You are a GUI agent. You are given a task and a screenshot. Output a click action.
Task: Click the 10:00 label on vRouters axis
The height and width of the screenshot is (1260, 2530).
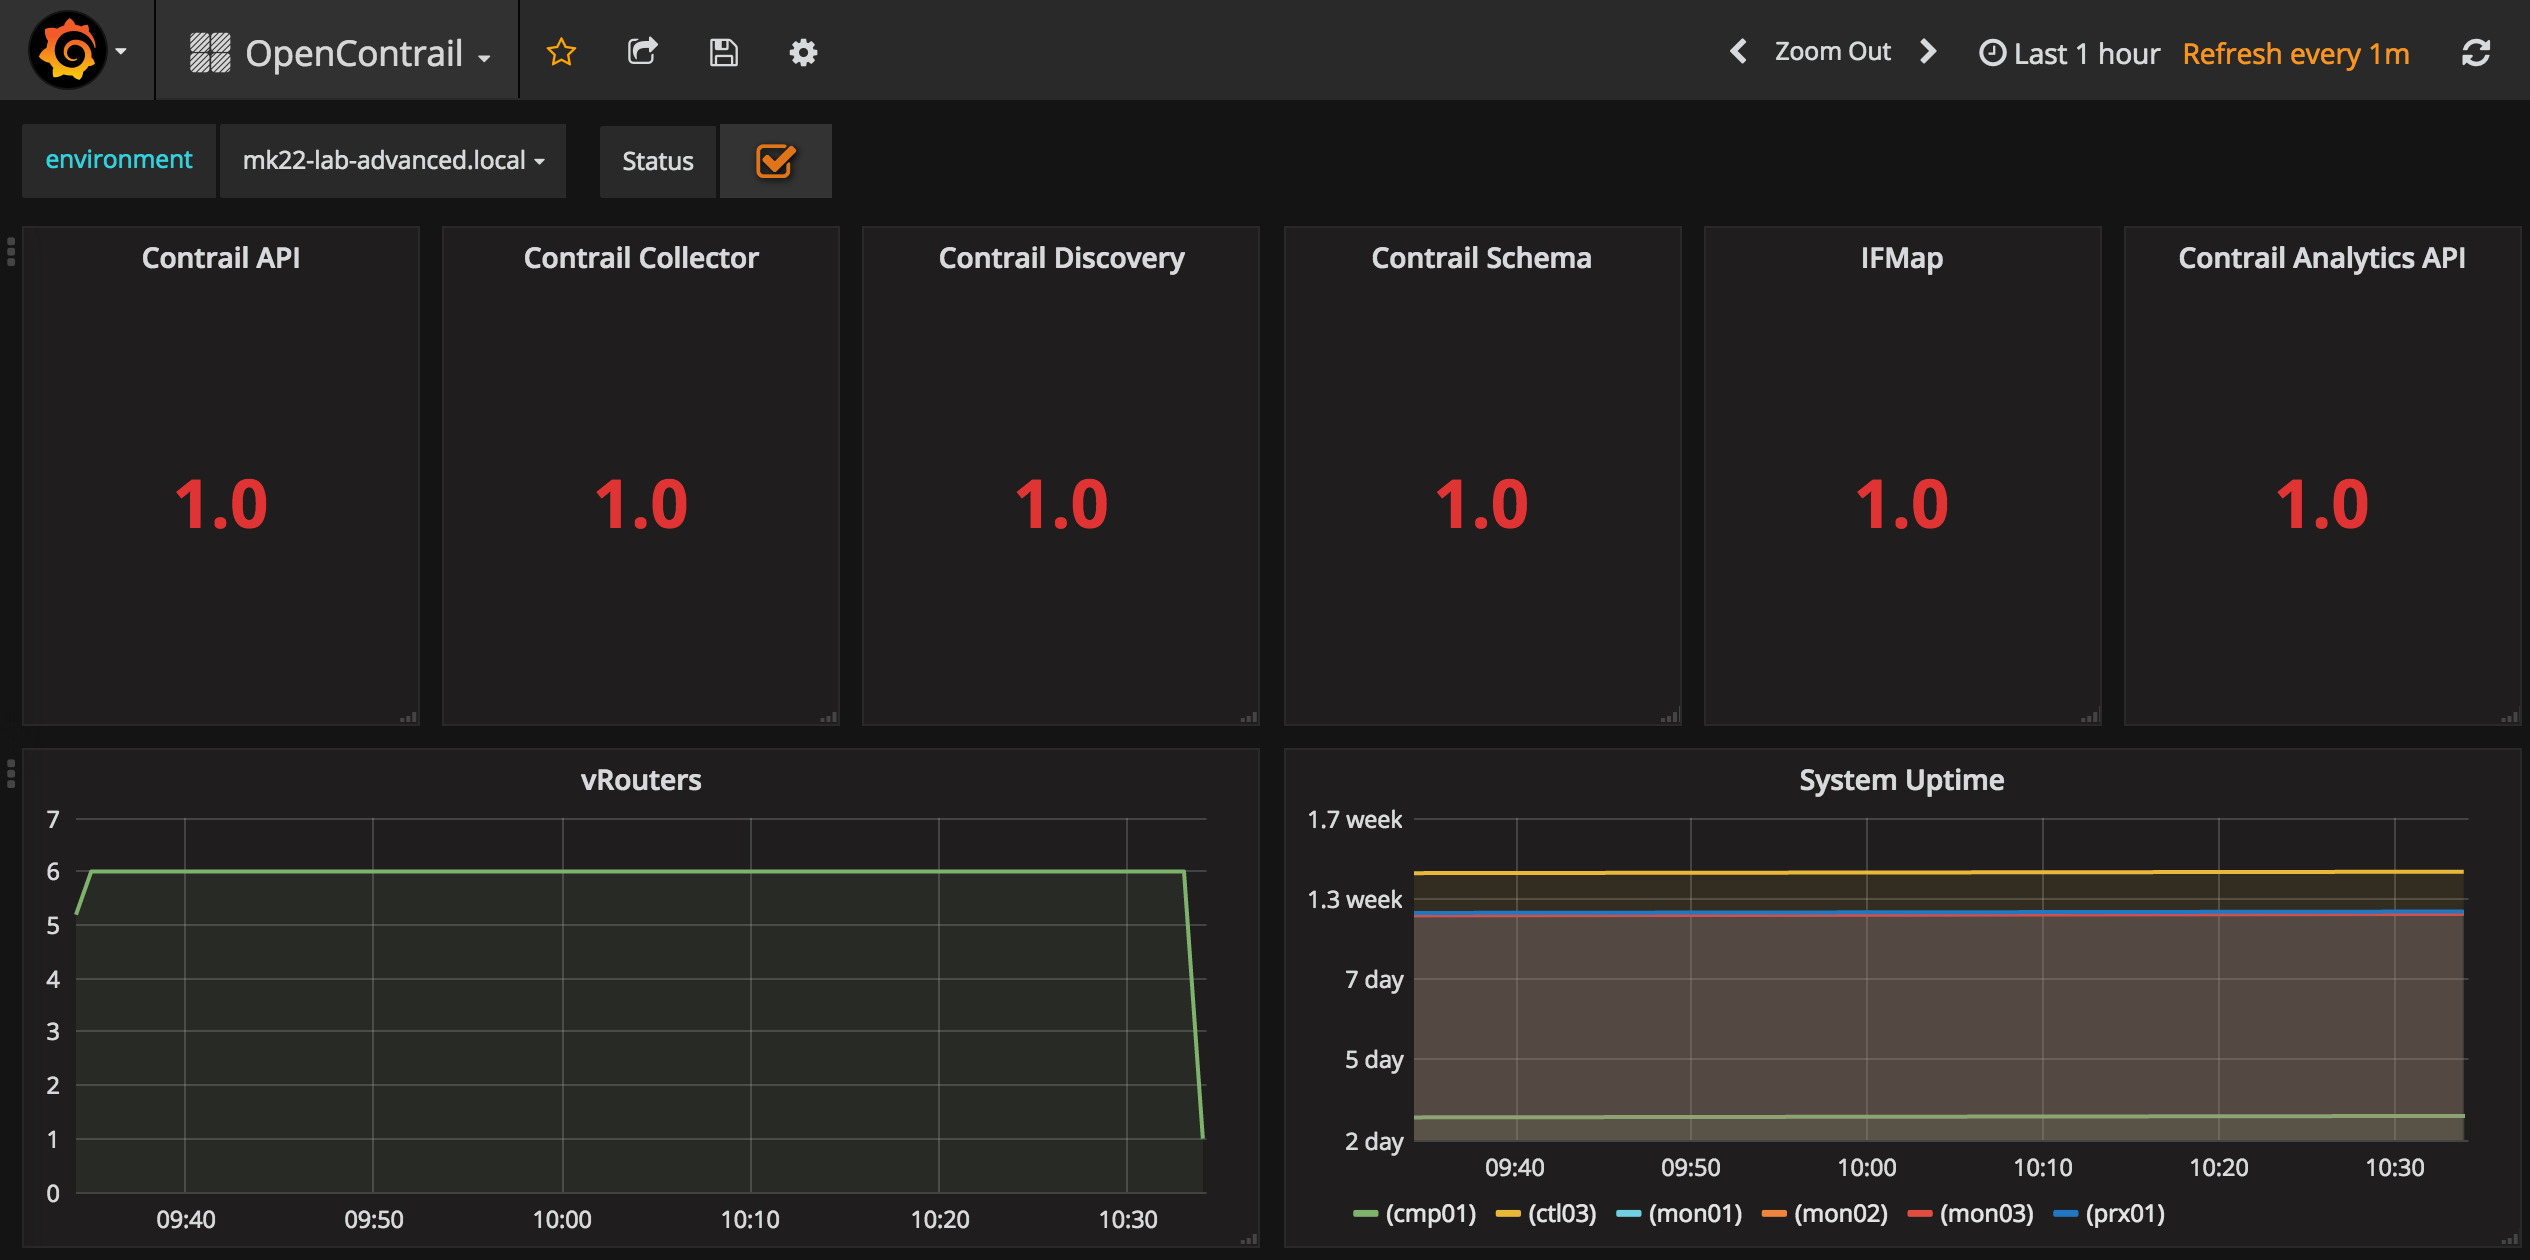pyautogui.click(x=562, y=1220)
